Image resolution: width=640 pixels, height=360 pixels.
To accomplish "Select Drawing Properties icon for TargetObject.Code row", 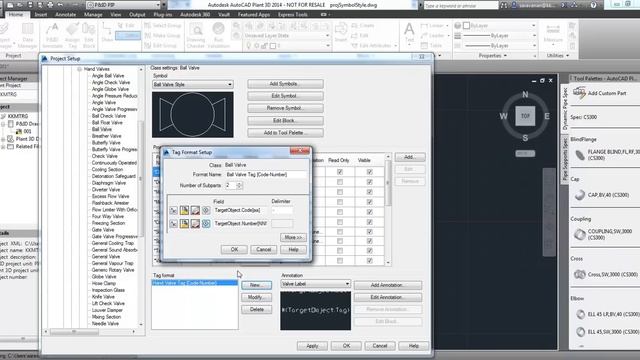I will [x=184, y=211].
